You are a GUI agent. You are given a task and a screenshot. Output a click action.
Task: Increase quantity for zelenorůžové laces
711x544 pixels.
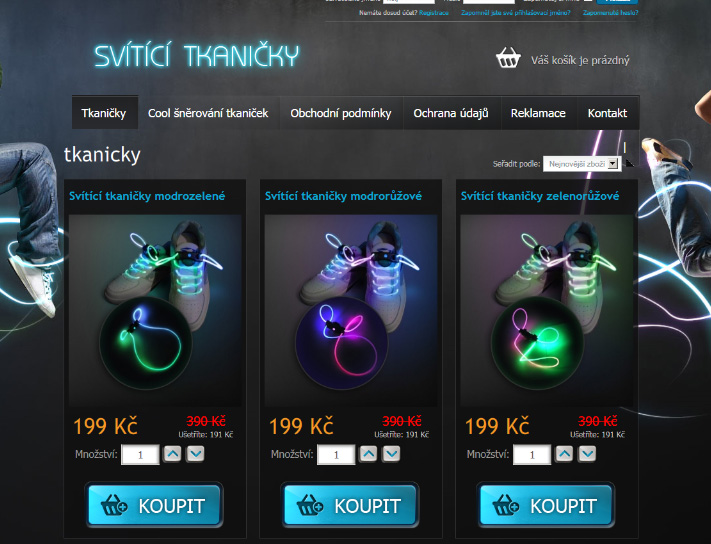pos(564,454)
